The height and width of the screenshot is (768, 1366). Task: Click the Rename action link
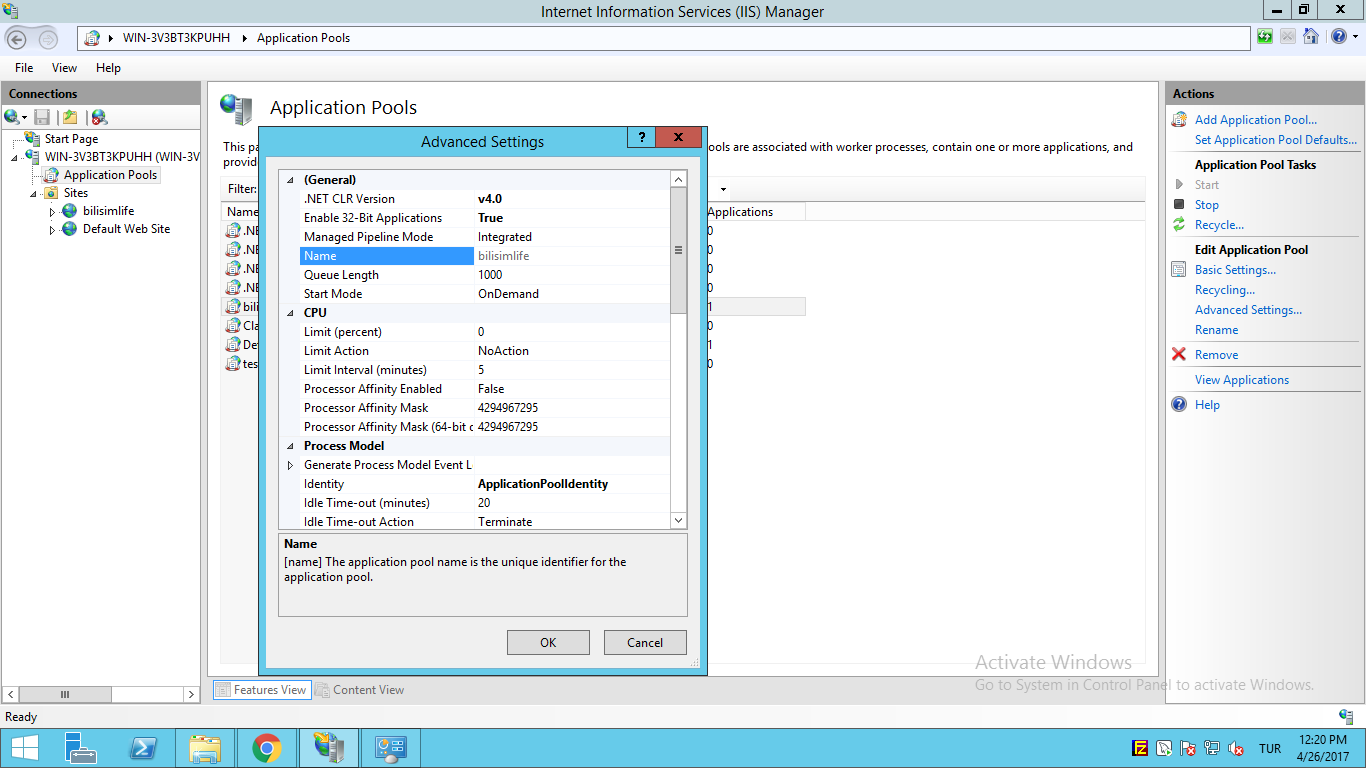1216,330
